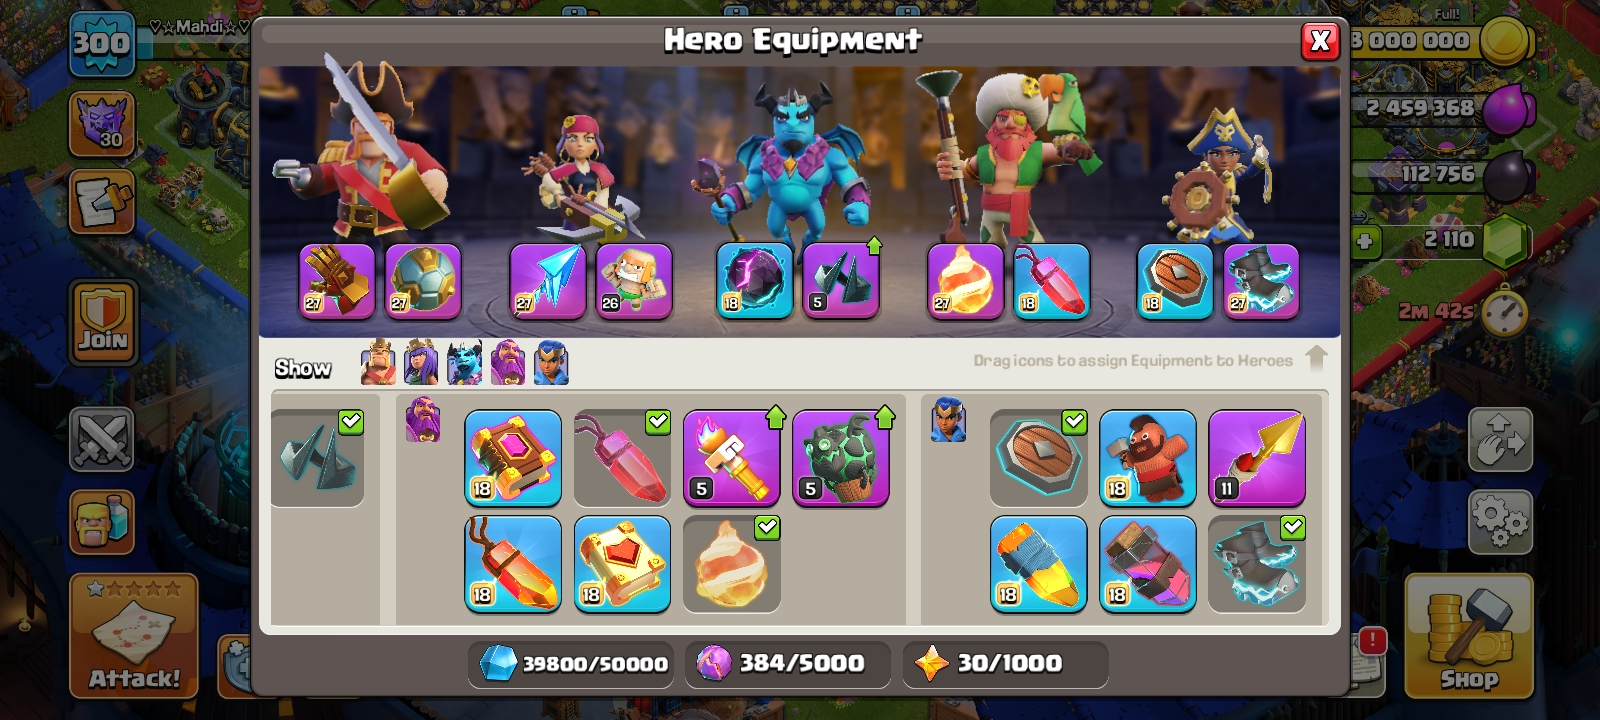Select the level 5 Lavaloon Puppet equipment
Image resolution: width=1600 pixels, height=720 pixels.
tap(840, 457)
